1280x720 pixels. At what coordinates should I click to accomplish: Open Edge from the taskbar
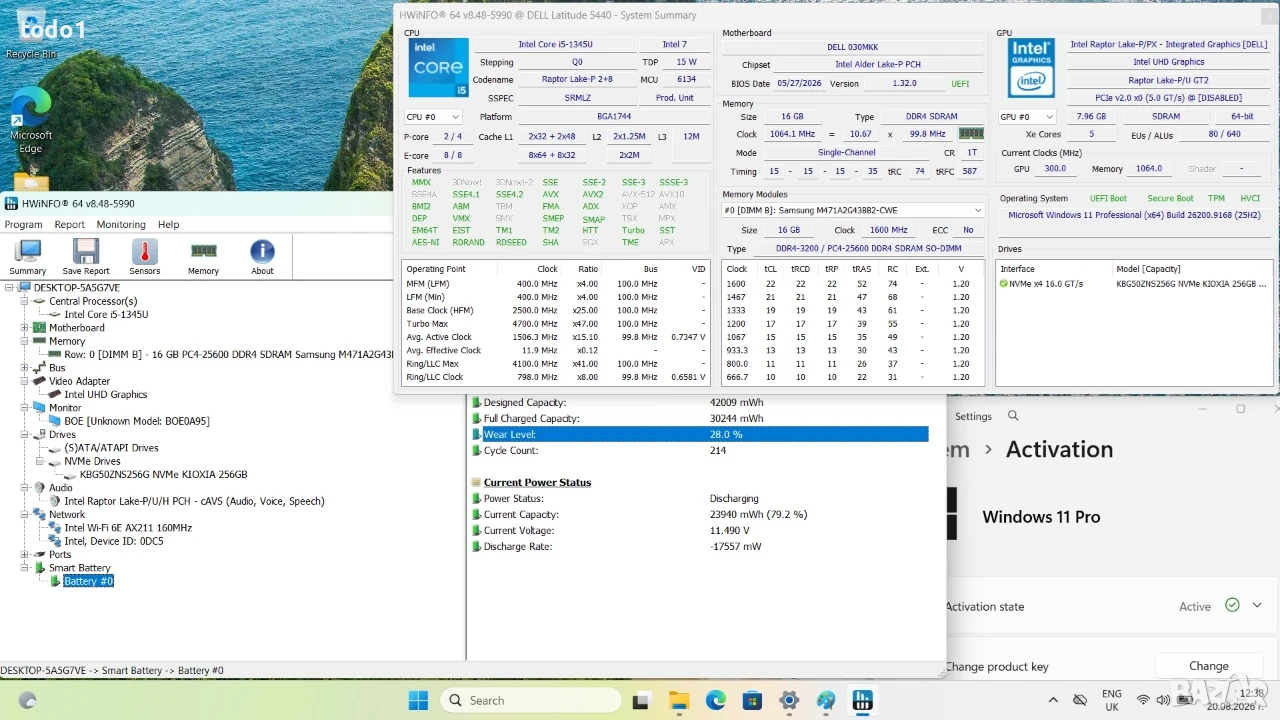715,701
